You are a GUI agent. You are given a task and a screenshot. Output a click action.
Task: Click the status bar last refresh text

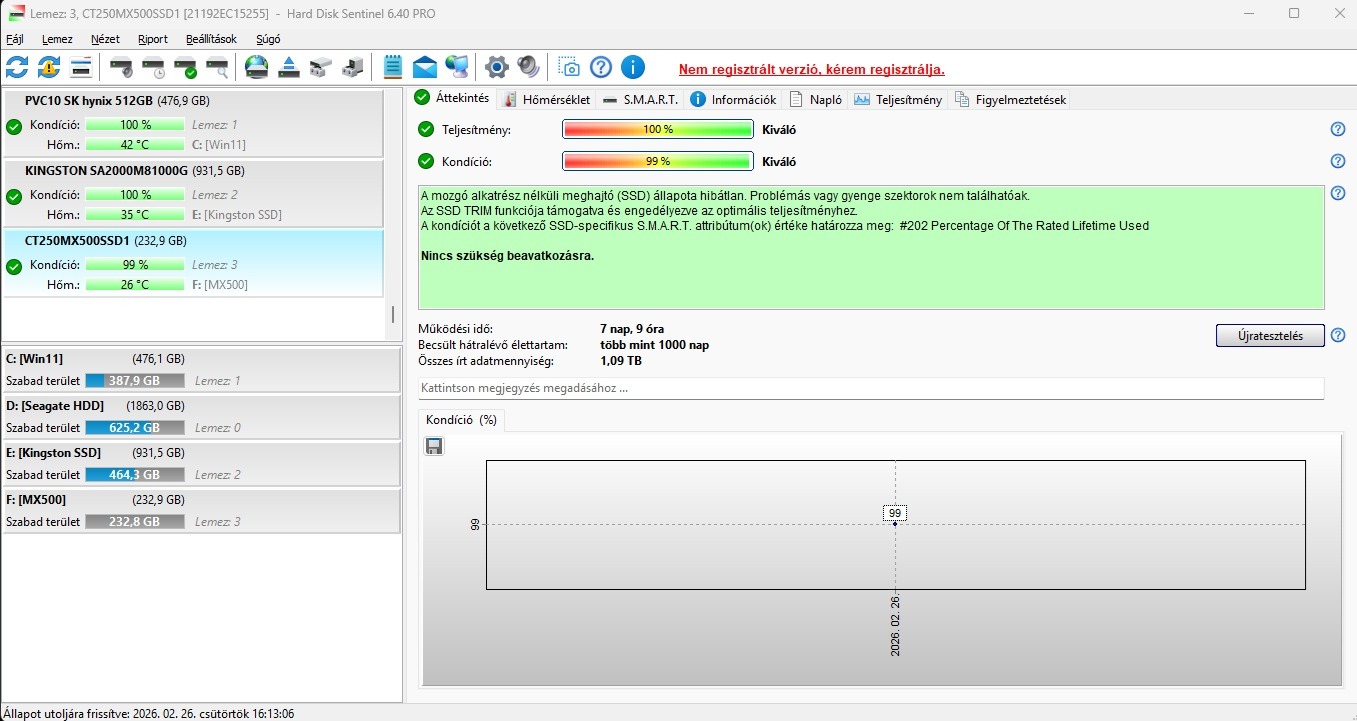tap(149, 714)
